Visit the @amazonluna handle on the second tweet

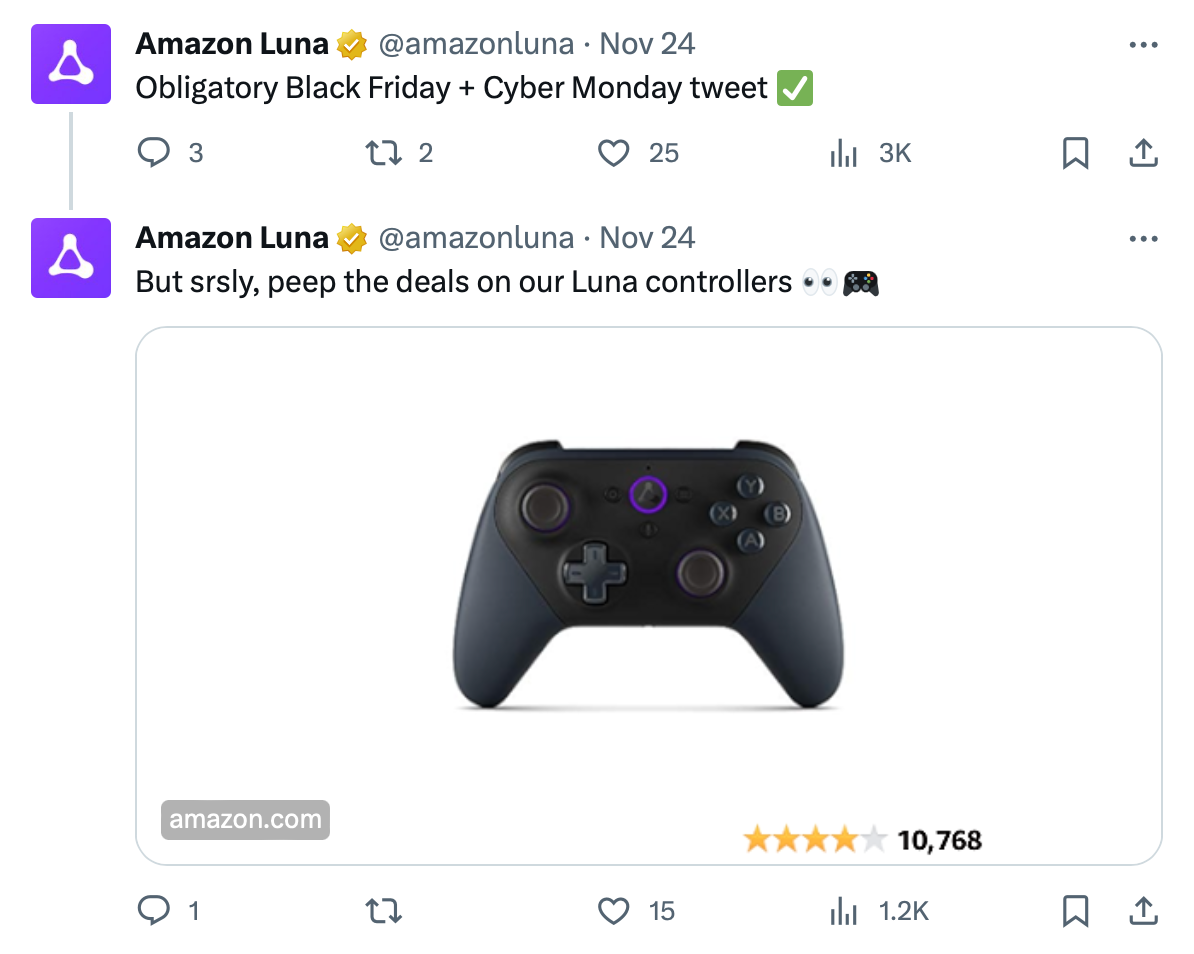(x=476, y=239)
